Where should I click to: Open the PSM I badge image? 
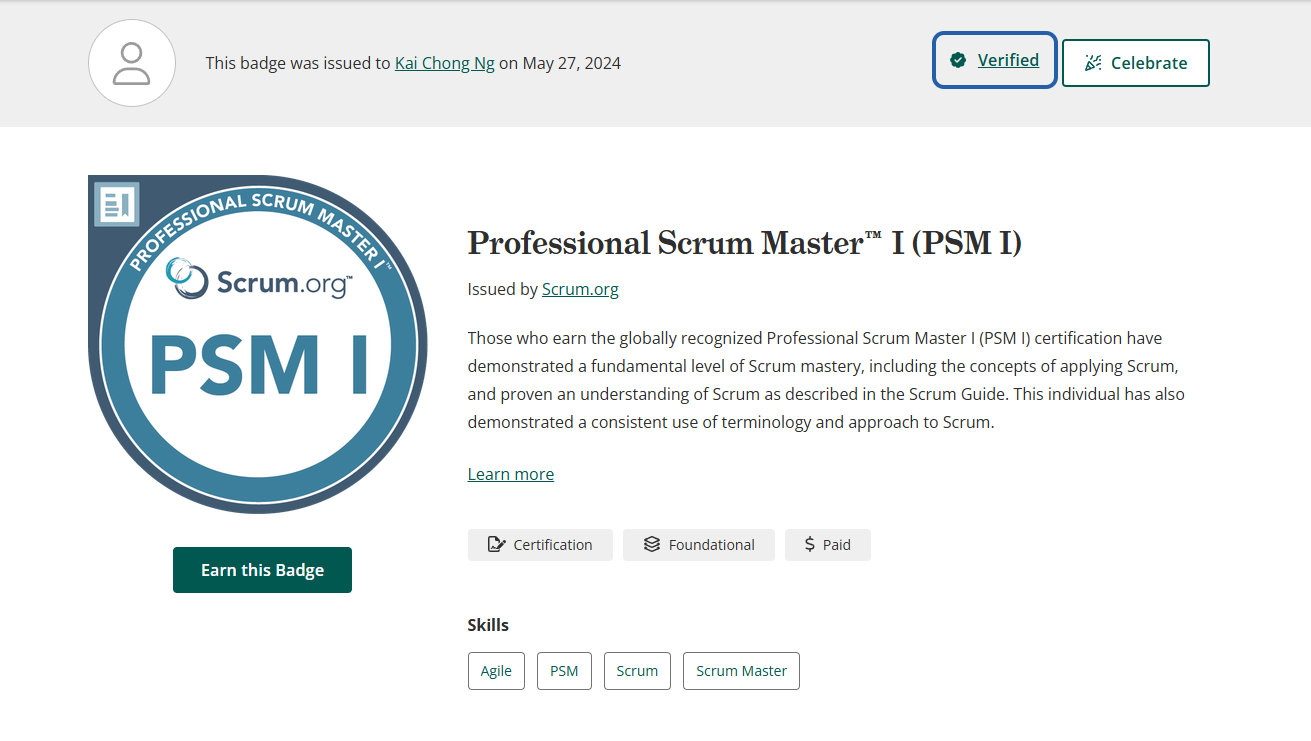[x=258, y=345]
